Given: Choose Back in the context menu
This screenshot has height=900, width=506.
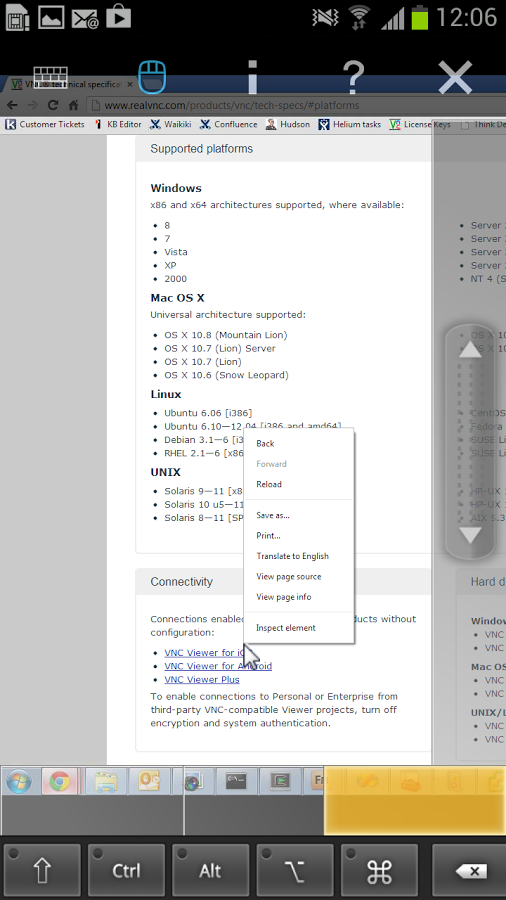Looking at the screenshot, I should pos(298,443).
